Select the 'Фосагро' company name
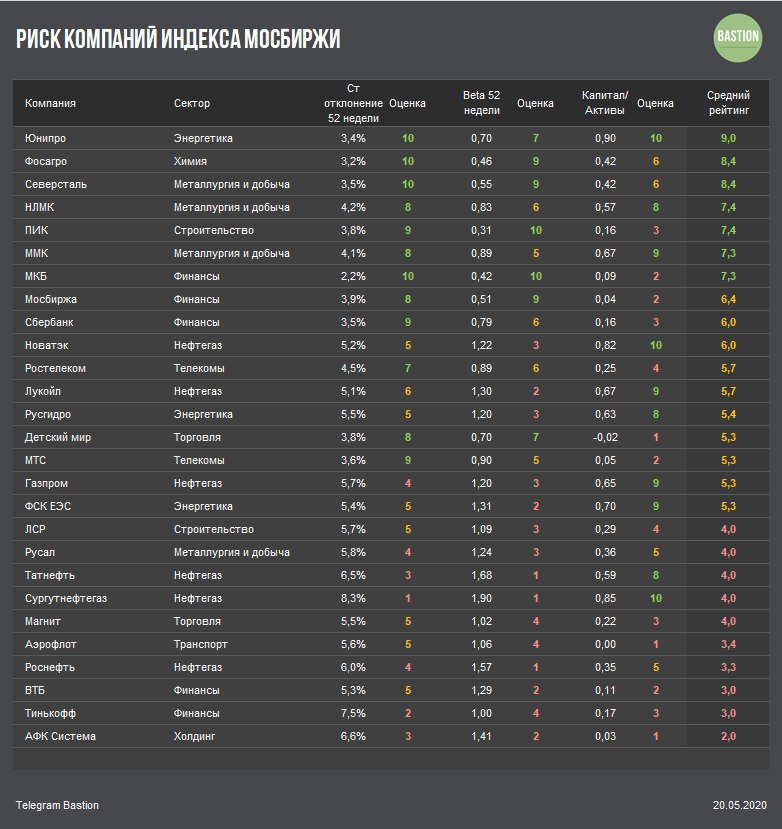 coord(46,161)
